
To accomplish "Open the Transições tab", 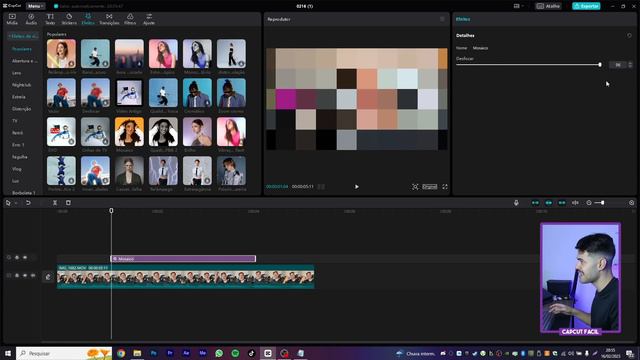I will point(109,19).
